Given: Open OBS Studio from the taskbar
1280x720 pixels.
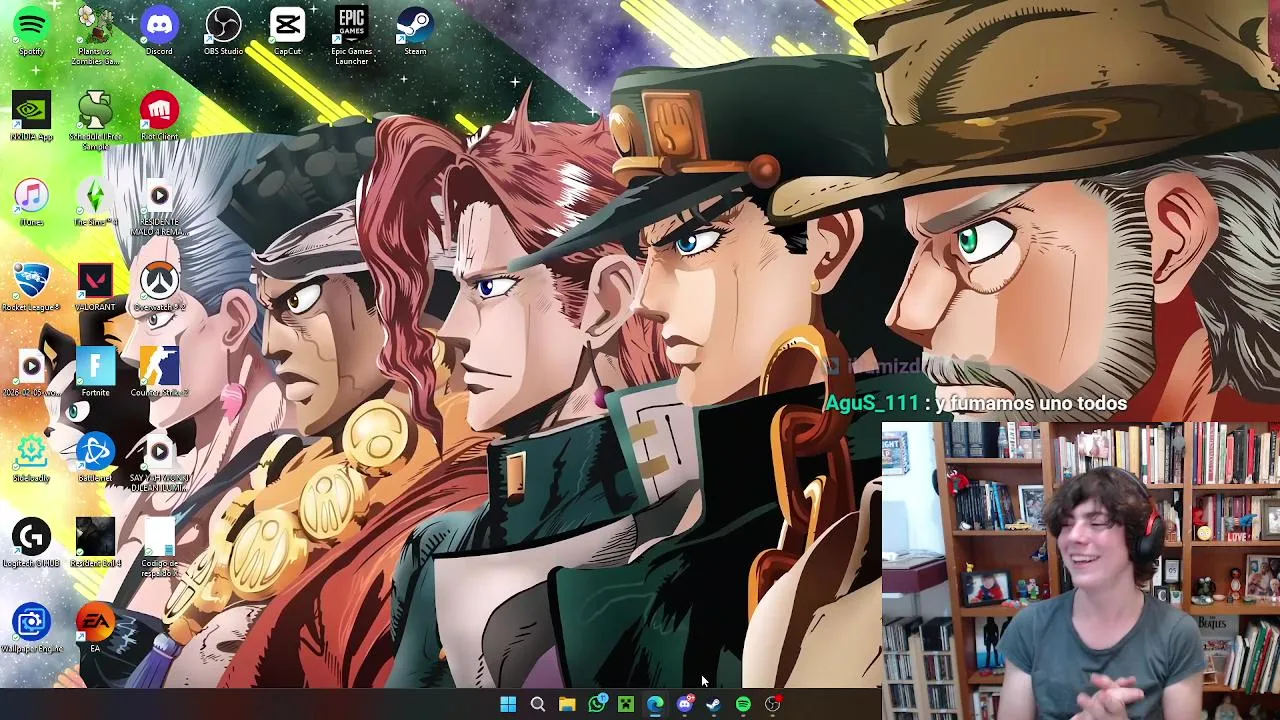Looking at the screenshot, I should point(773,705).
